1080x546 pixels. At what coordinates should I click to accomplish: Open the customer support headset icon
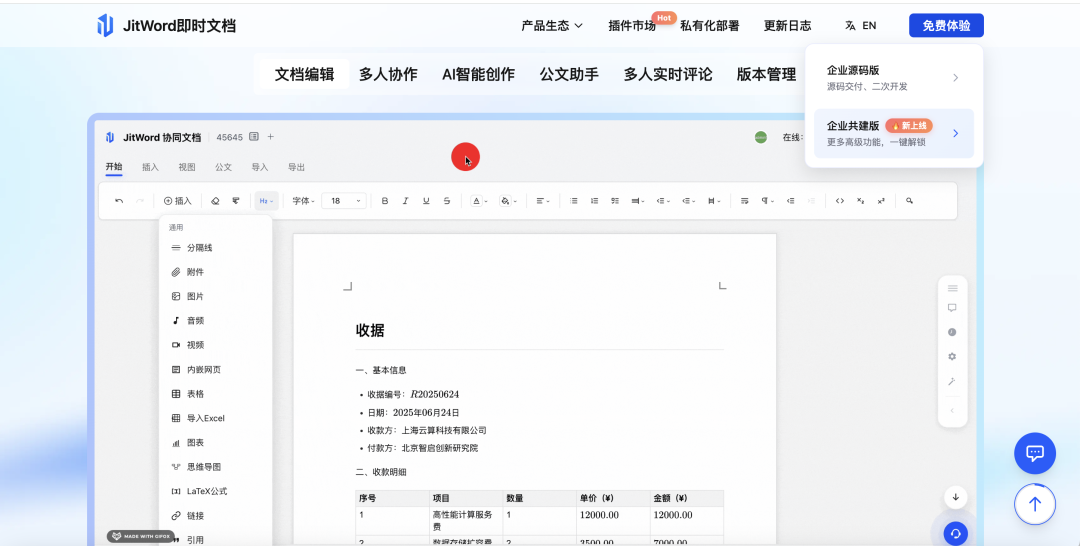[955, 533]
